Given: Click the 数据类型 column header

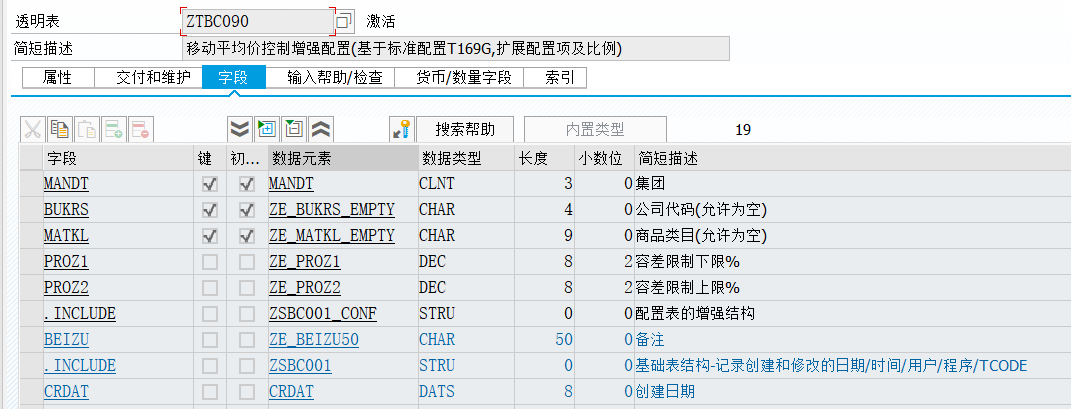Looking at the screenshot, I should tap(467, 158).
